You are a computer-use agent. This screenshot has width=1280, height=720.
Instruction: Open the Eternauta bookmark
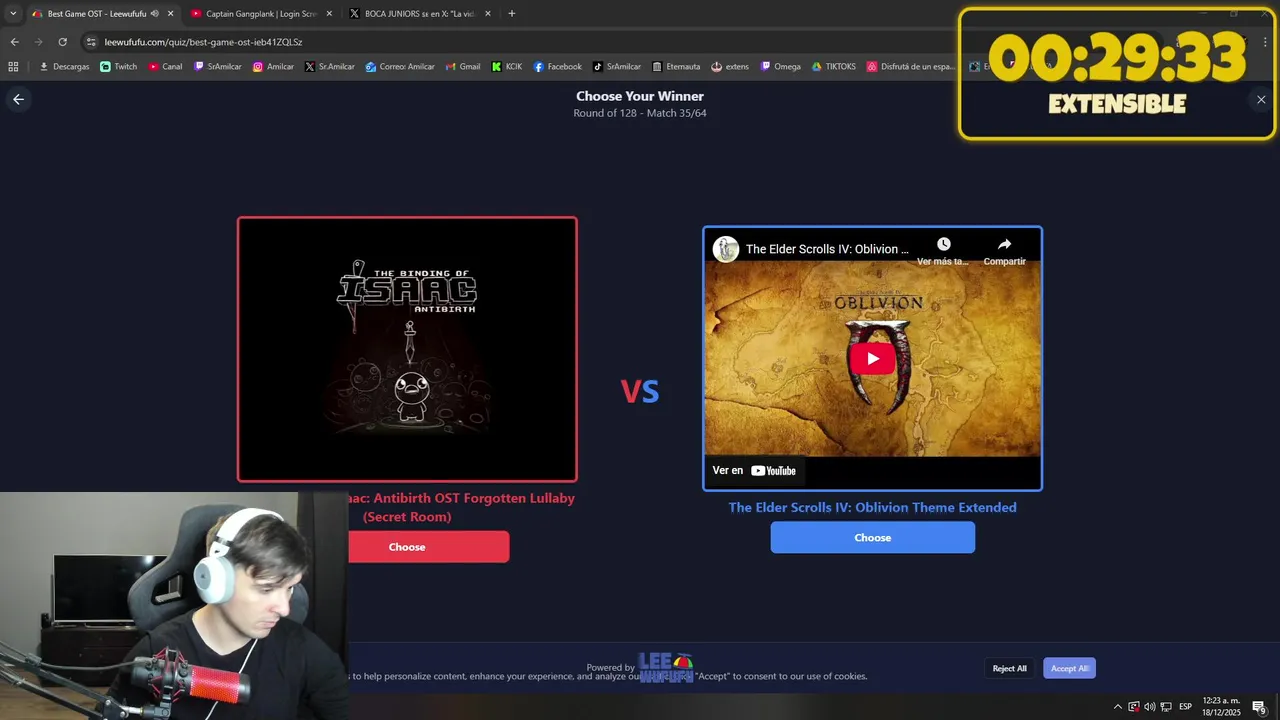[x=676, y=67]
